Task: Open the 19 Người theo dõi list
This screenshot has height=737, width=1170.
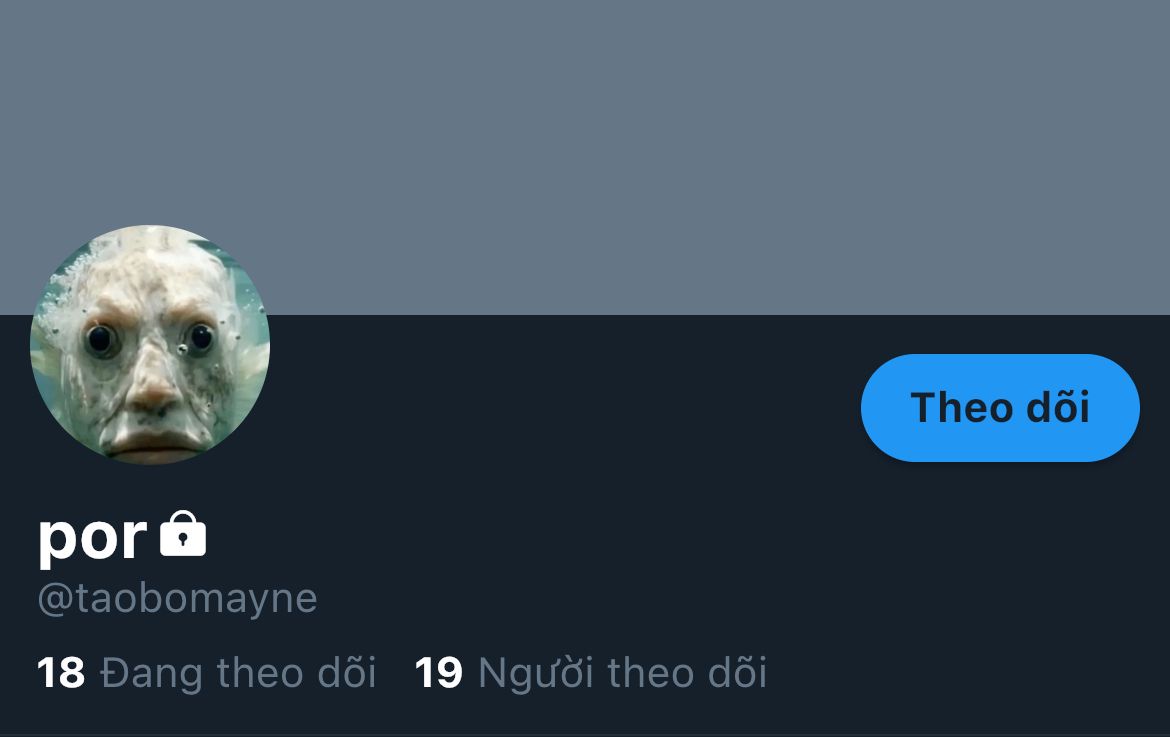Action: (x=591, y=672)
